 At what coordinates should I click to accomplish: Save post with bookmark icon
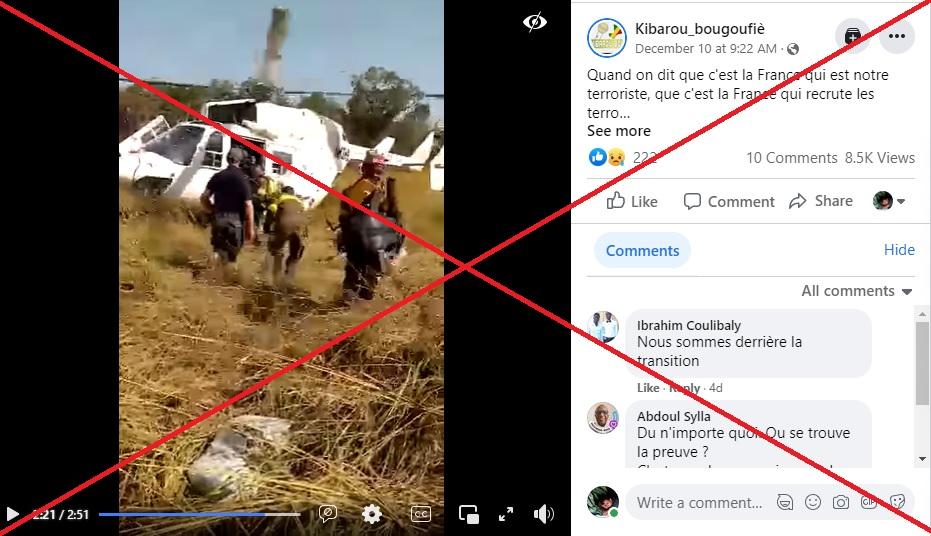pyautogui.click(x=852, y=36)
